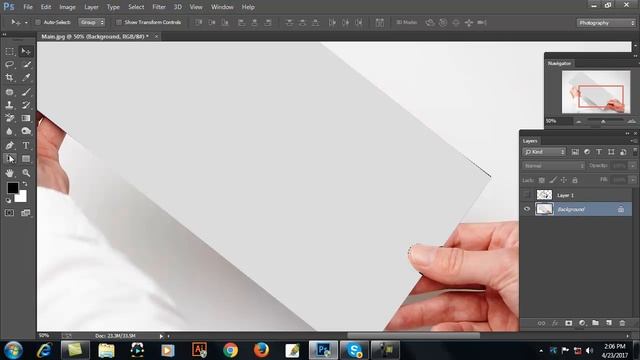
Task: Switch to the Navigator panel tab
Action: [559, 63]
